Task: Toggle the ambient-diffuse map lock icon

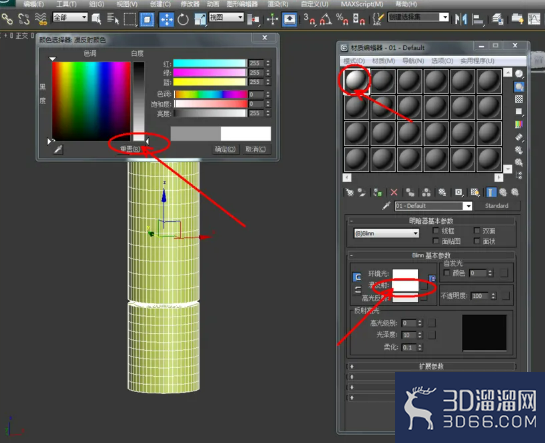Action: 432,279
